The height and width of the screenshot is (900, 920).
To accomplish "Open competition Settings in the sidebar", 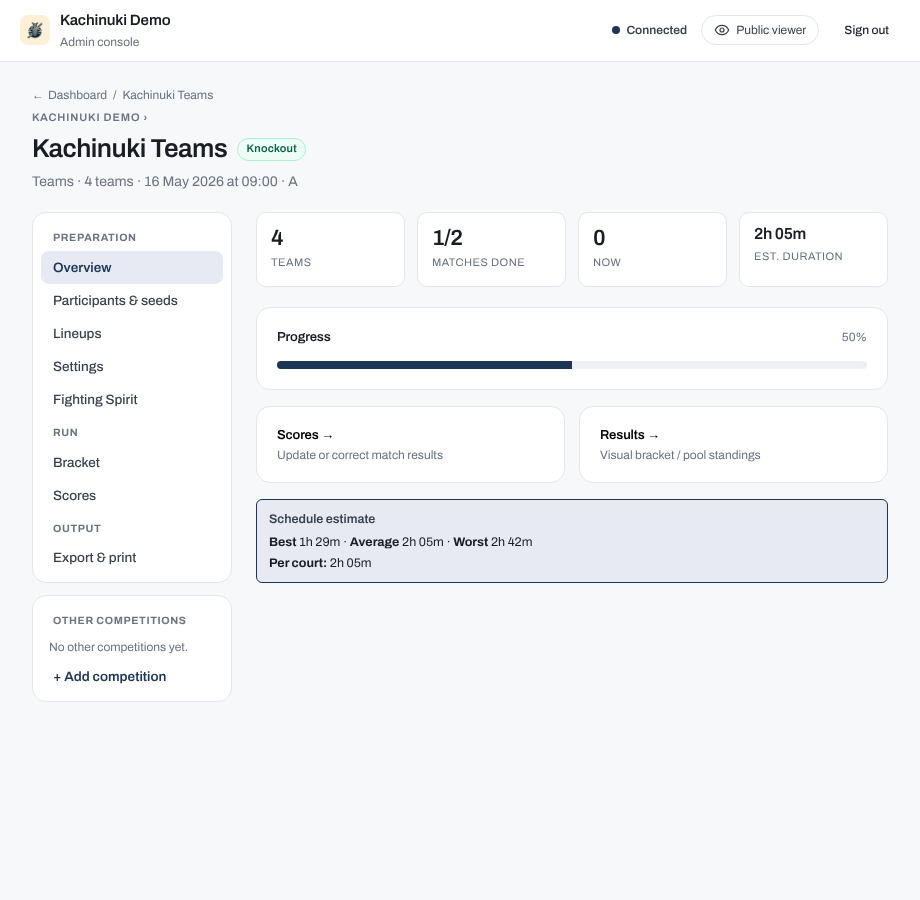I will [x=132, y=367].
